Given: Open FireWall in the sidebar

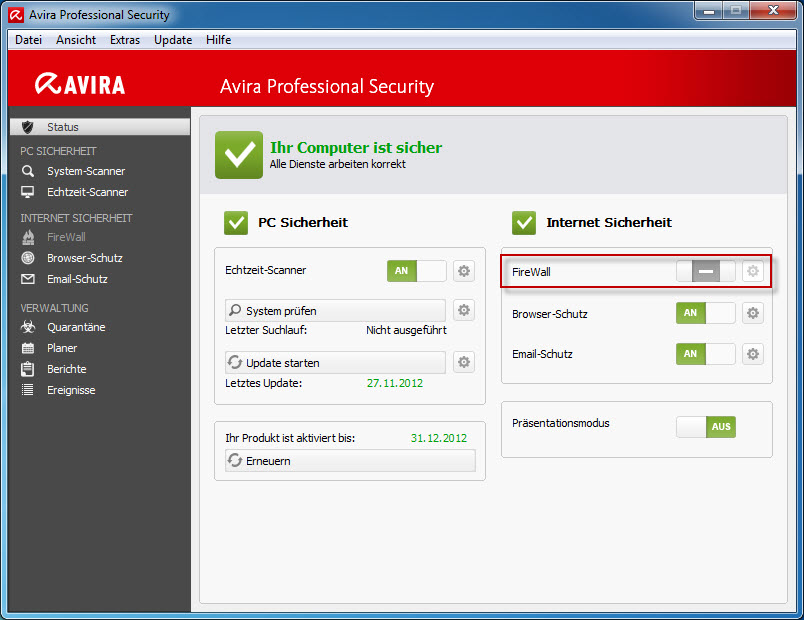Looking at the screenshot, I should [x=66, y=237].
